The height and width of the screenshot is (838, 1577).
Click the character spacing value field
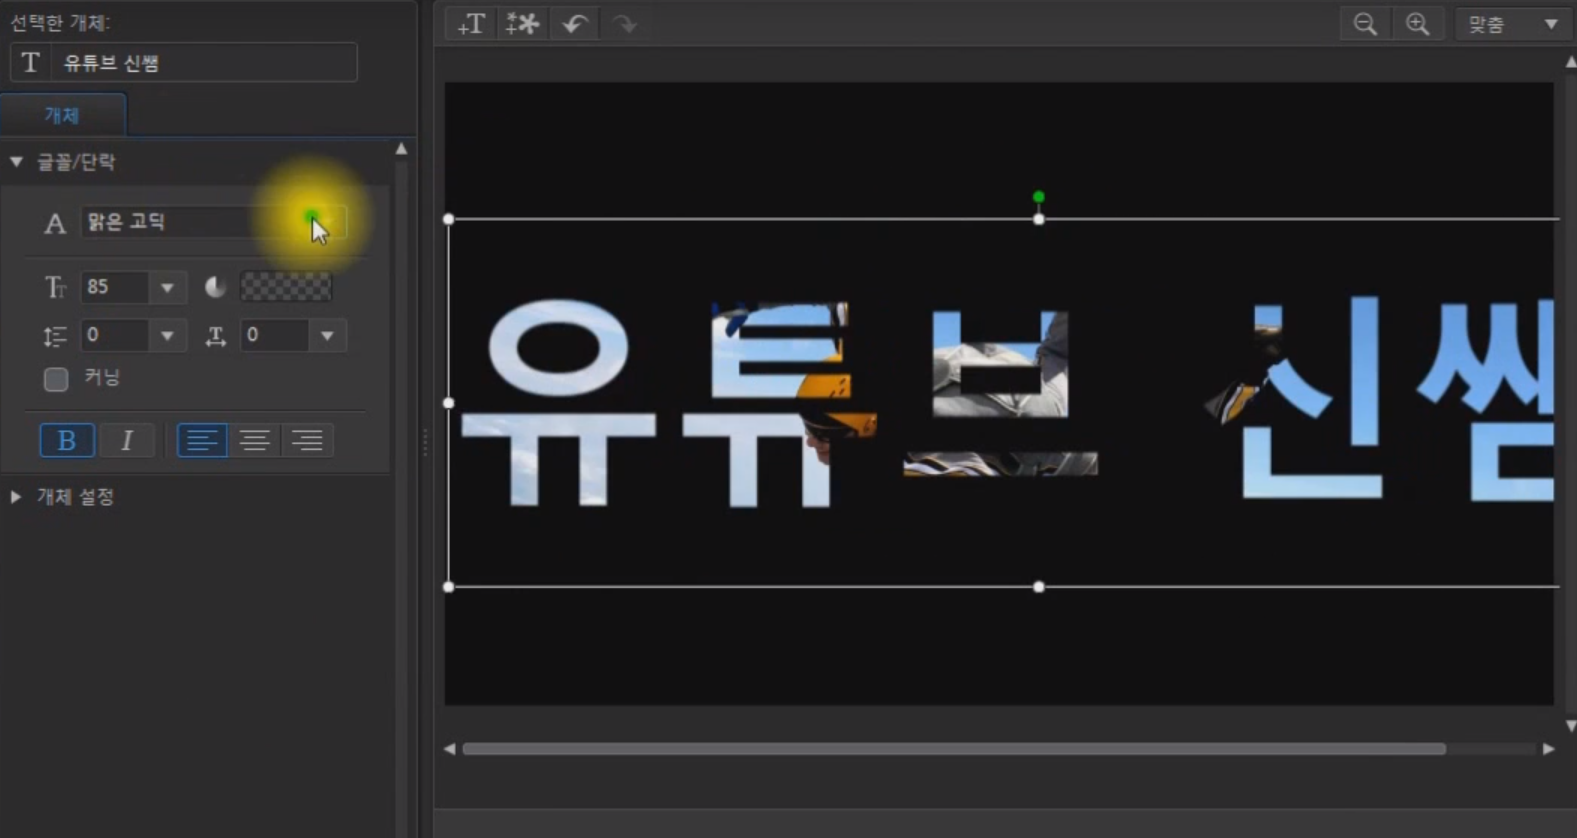pyautogui.click(x=275, y=336)
